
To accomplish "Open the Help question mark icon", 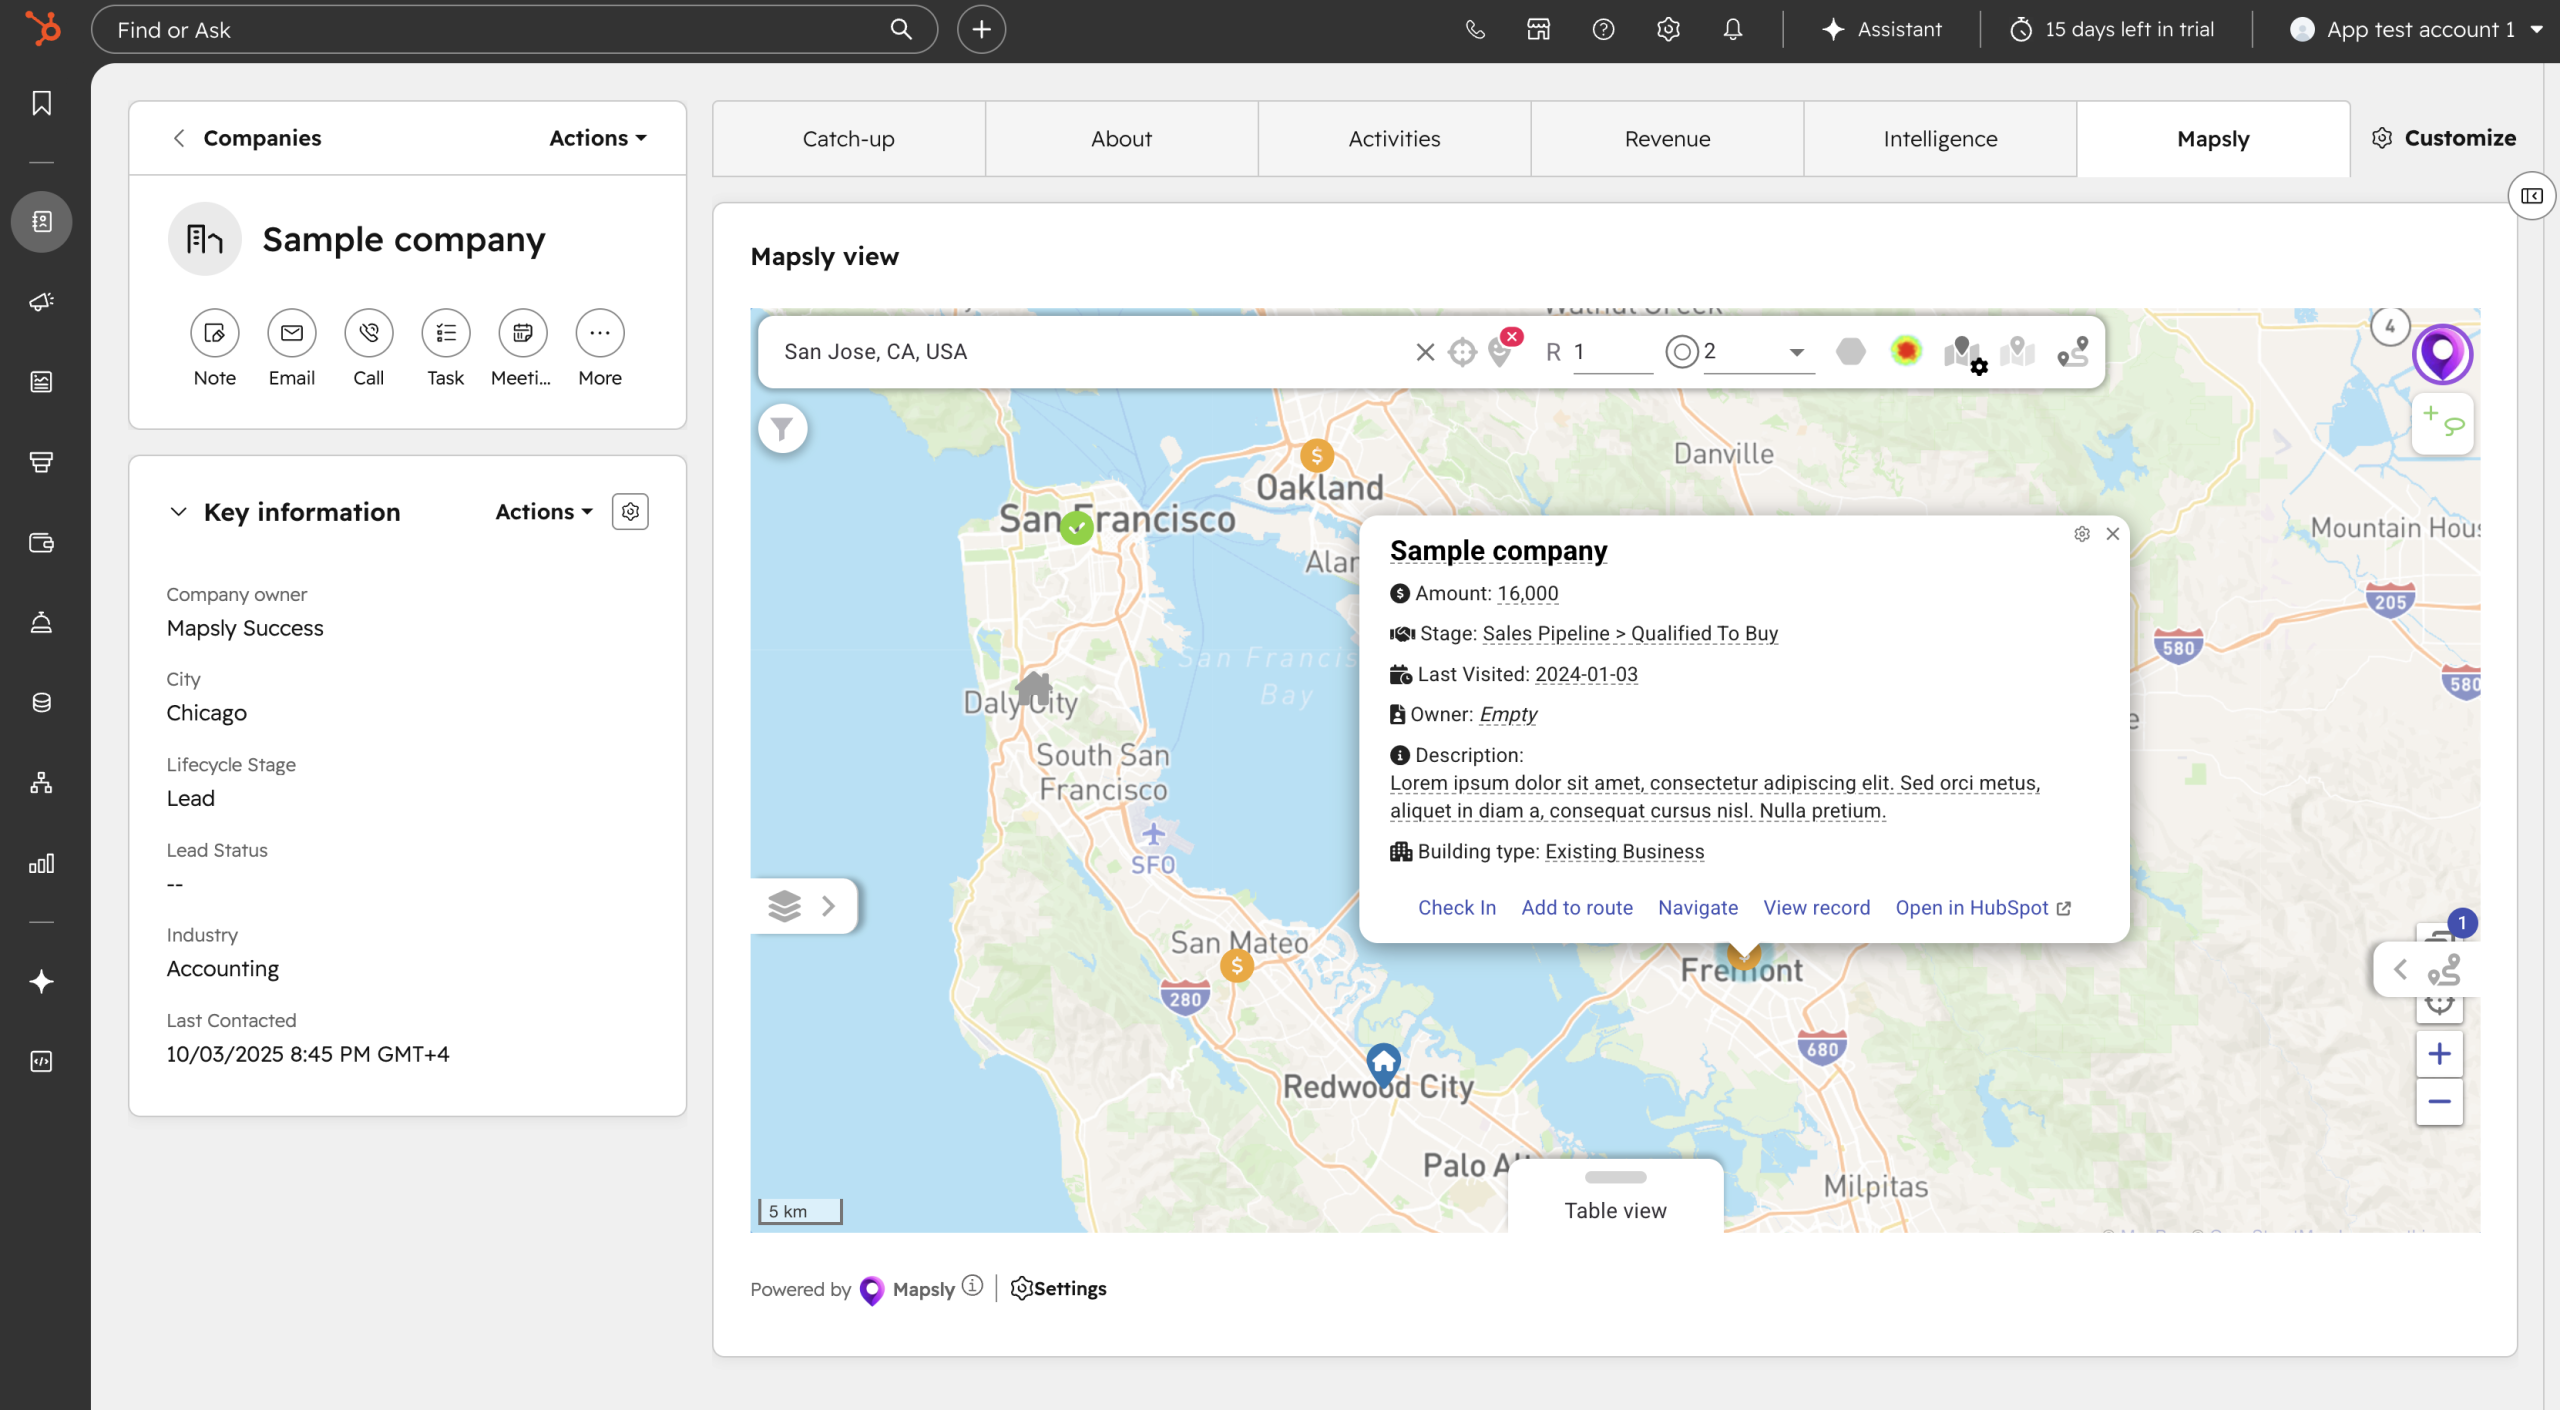I will point(1603,29).
